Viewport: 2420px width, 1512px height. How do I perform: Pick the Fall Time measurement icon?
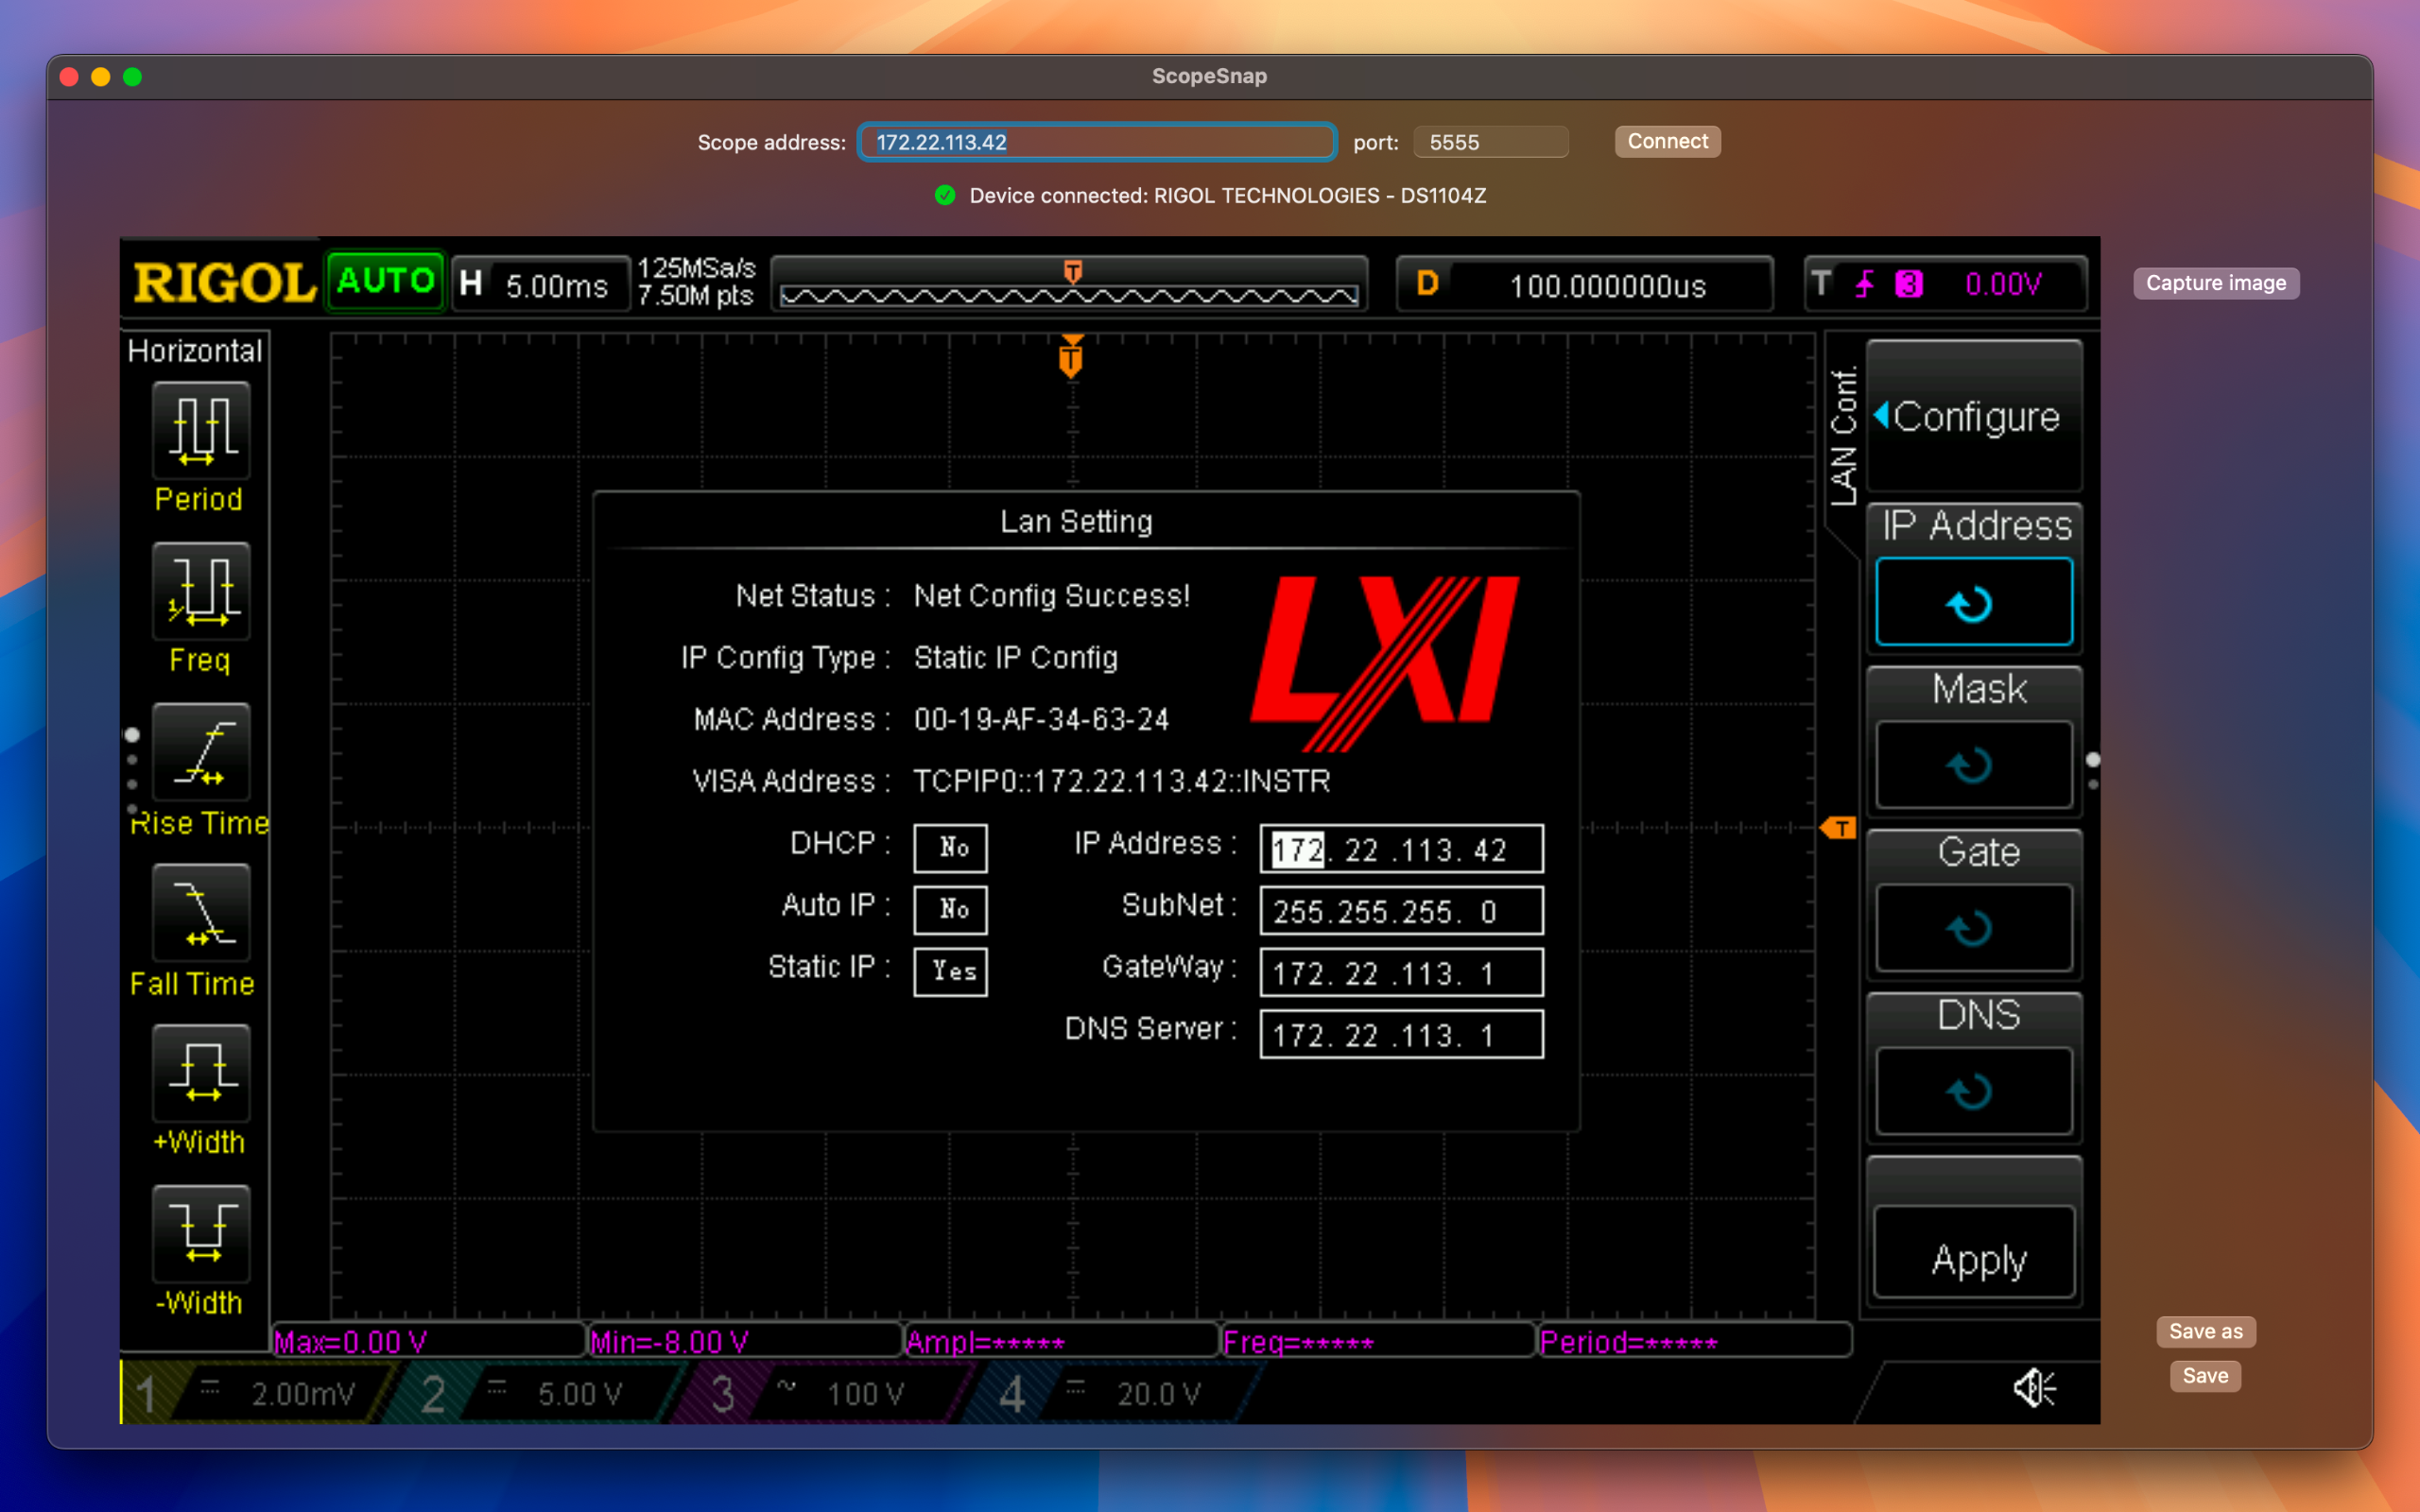201,913
